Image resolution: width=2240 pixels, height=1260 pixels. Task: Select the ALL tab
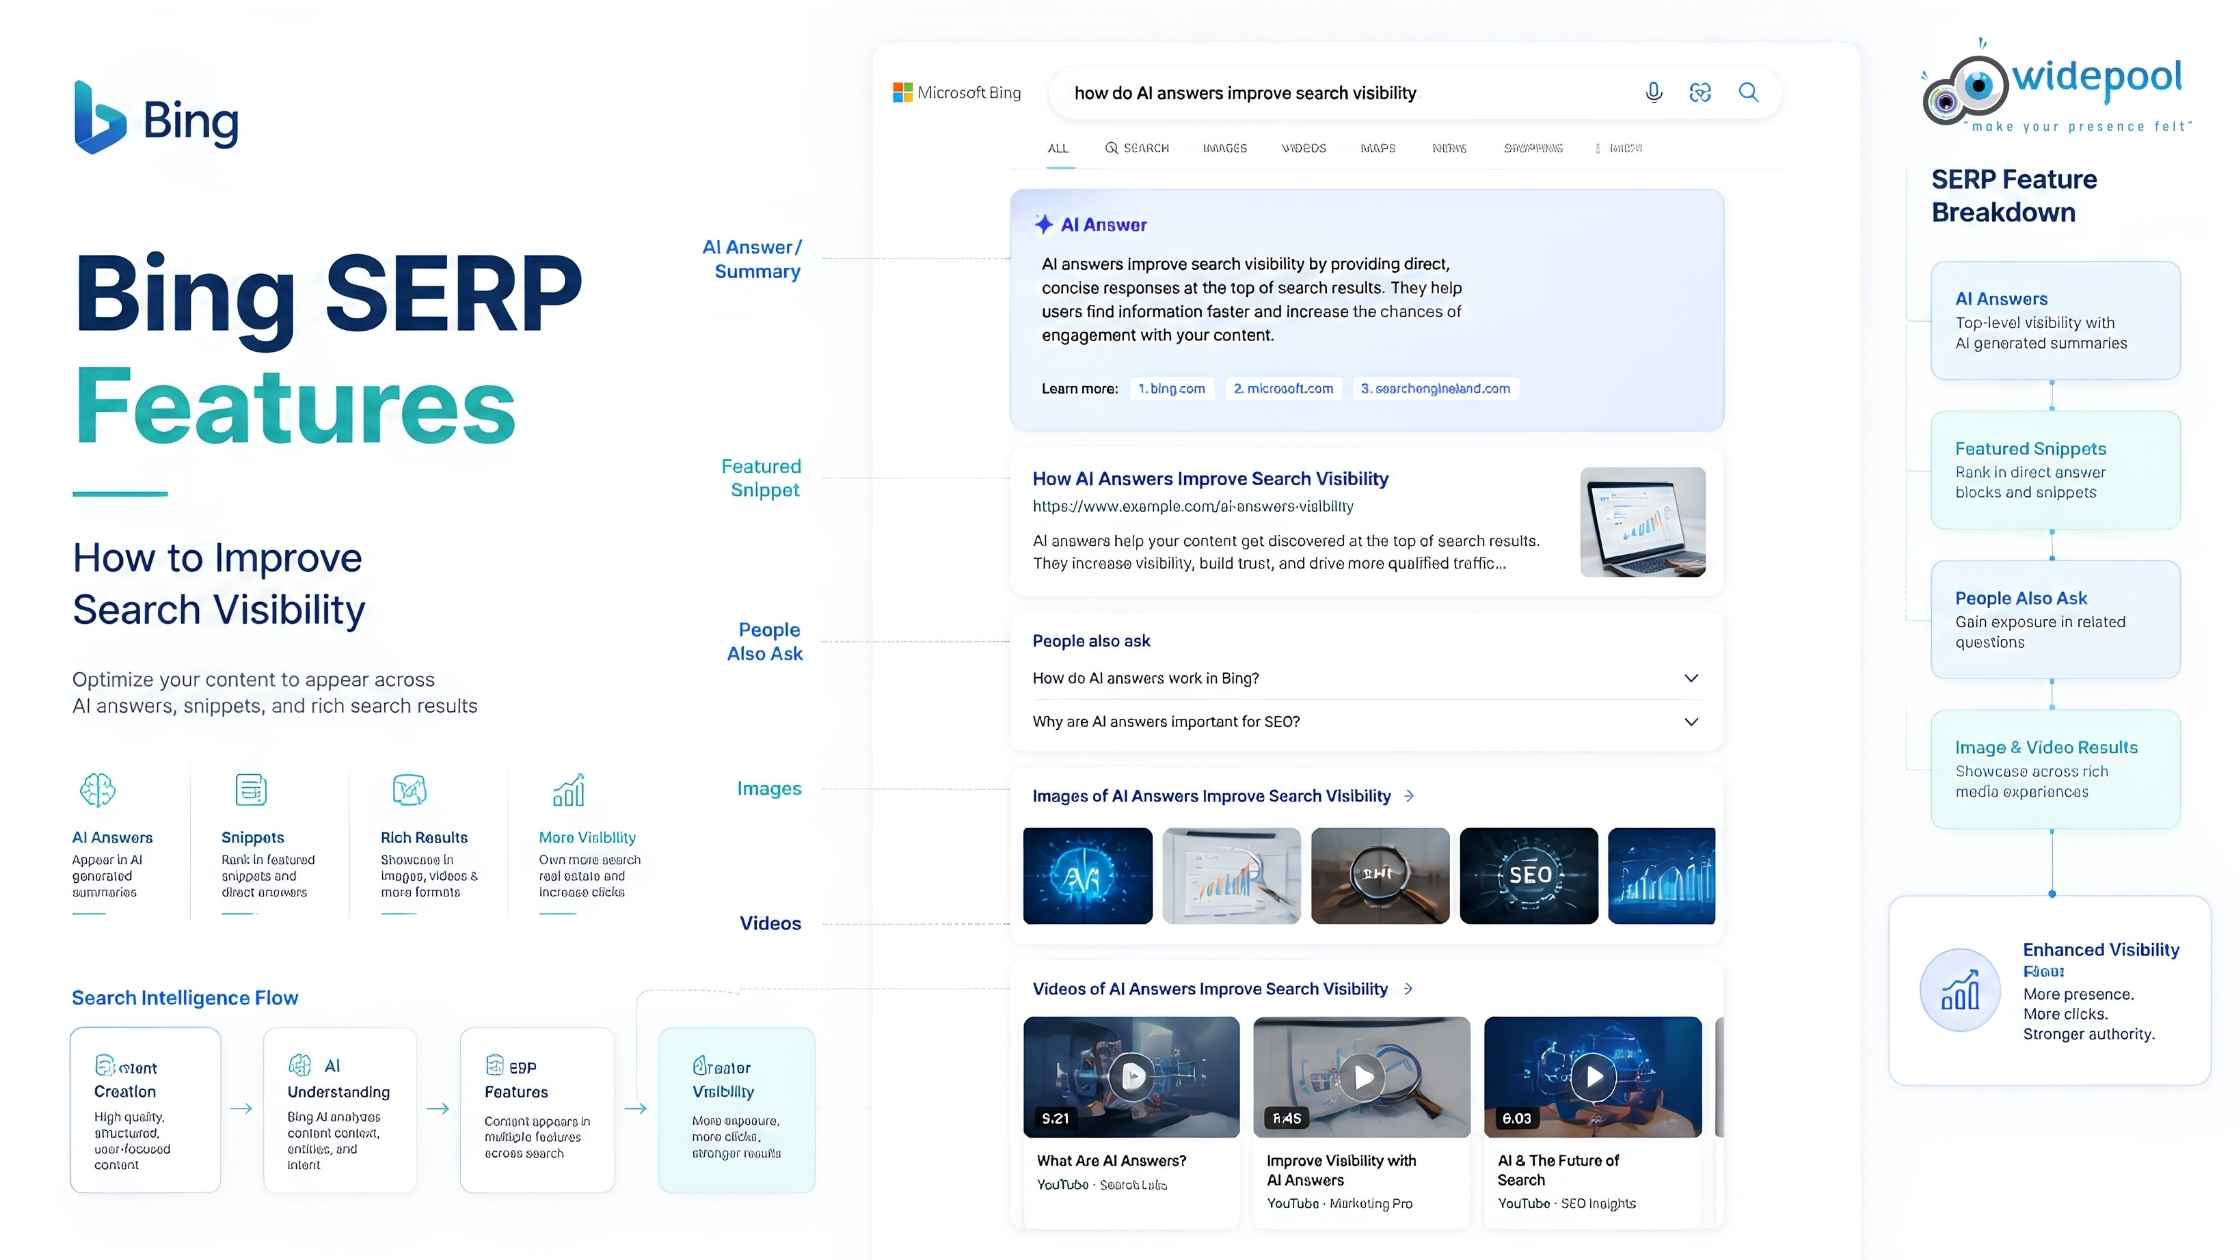tap(1058, 148)
